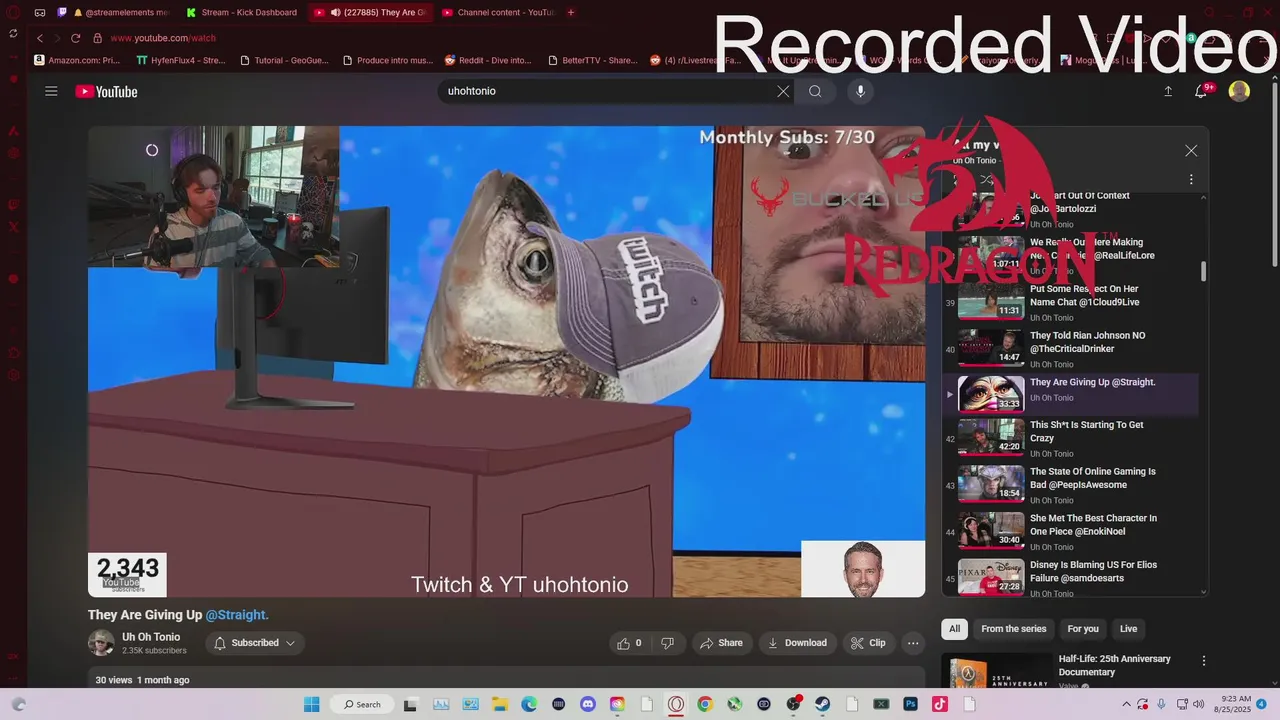Like the video with thumbs up
The image size is (1280, 720).
coord(629,643)
